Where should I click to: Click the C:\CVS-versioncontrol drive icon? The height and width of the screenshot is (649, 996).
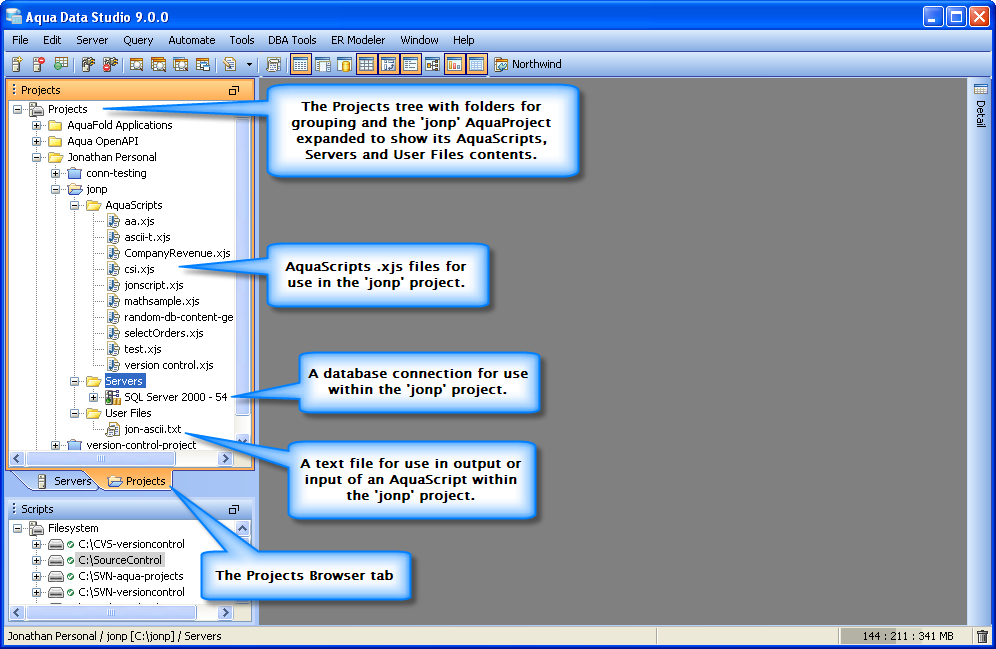56,544
